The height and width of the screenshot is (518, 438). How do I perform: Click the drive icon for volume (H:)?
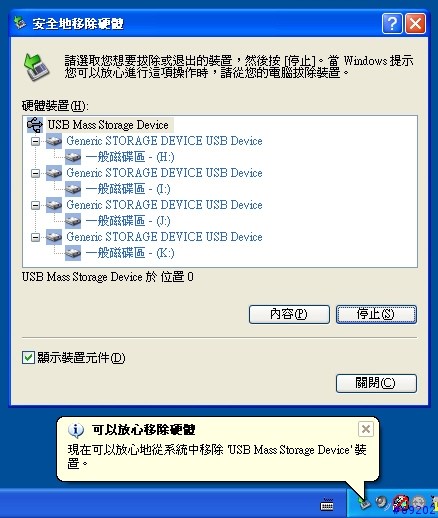tap(73, 157)
